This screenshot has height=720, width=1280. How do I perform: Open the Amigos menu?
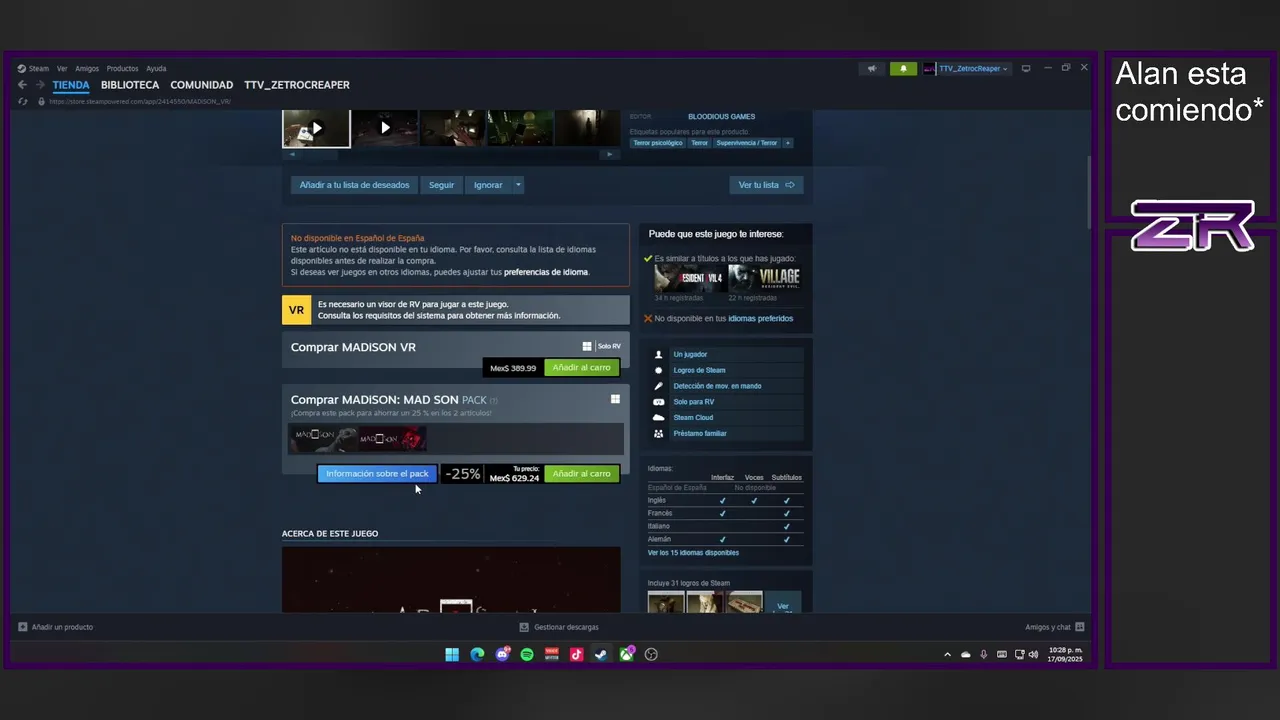pos(87,69)
